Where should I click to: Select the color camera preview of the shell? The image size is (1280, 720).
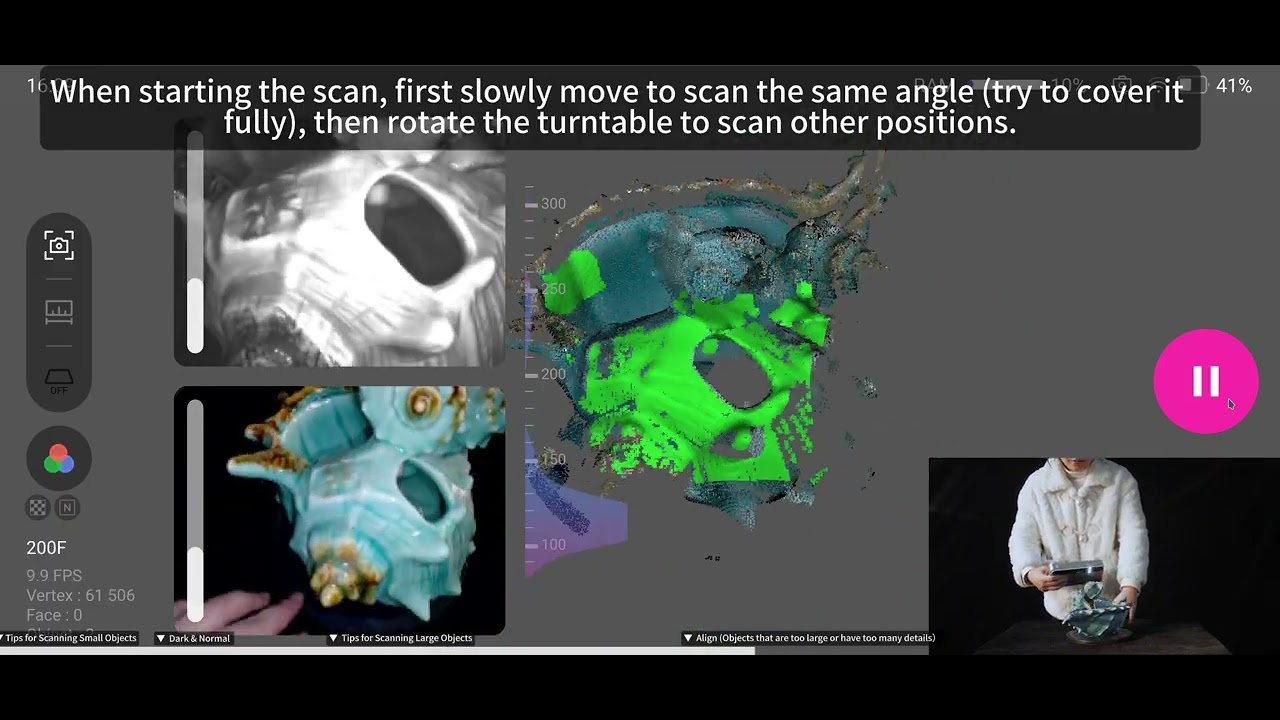click(340, 510)
